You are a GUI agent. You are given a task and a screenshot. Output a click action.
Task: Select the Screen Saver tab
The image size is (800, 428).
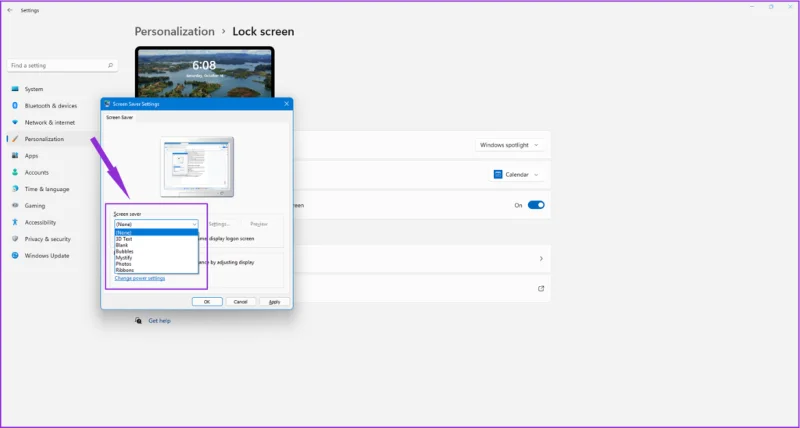(x=119, y=117)
